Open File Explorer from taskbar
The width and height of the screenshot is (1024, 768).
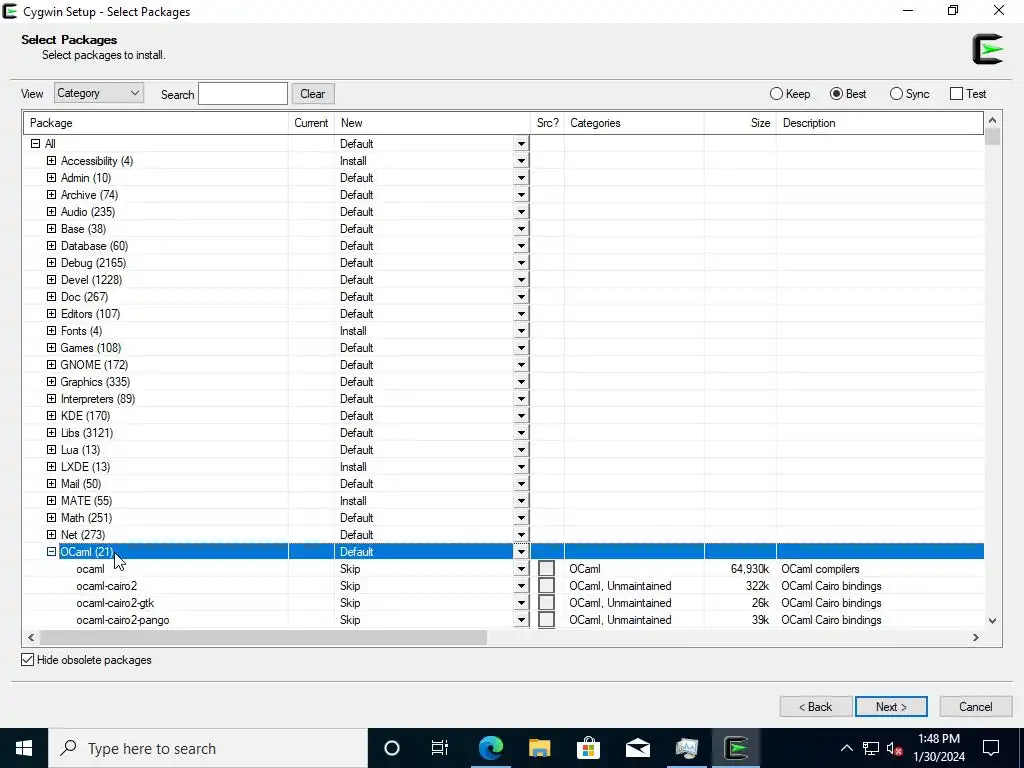tap(539, 748)
